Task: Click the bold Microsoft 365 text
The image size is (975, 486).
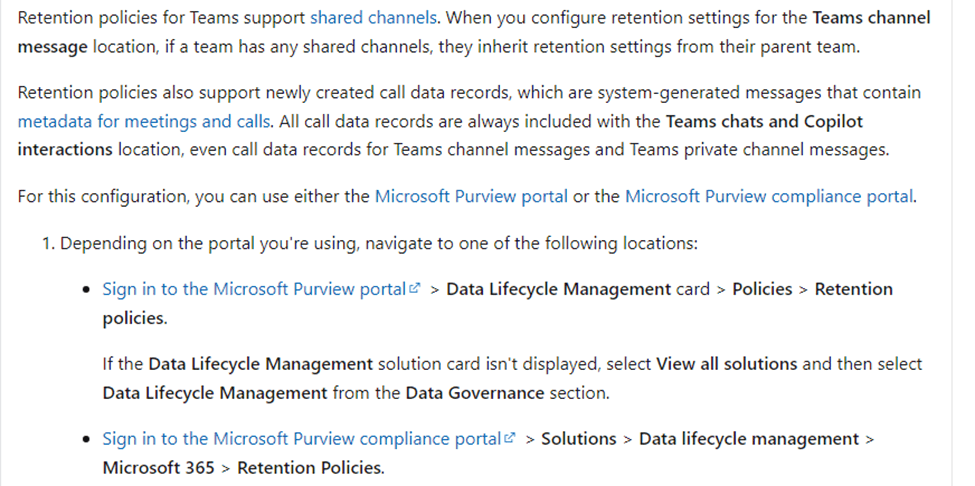Action: (159, 467)
